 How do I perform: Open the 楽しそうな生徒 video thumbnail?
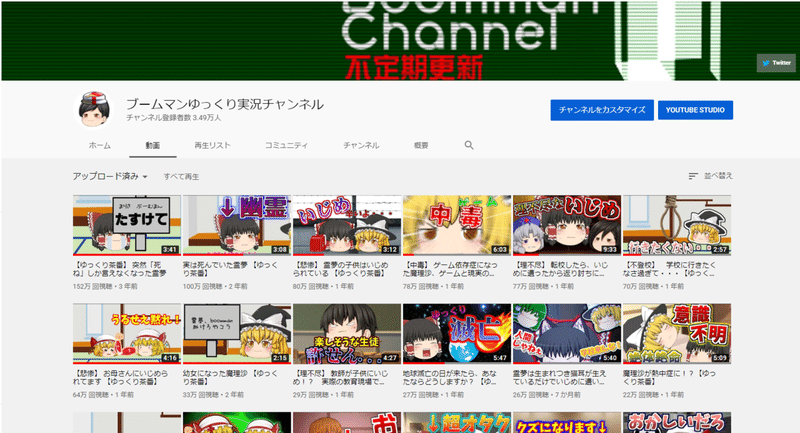[347, 334]
